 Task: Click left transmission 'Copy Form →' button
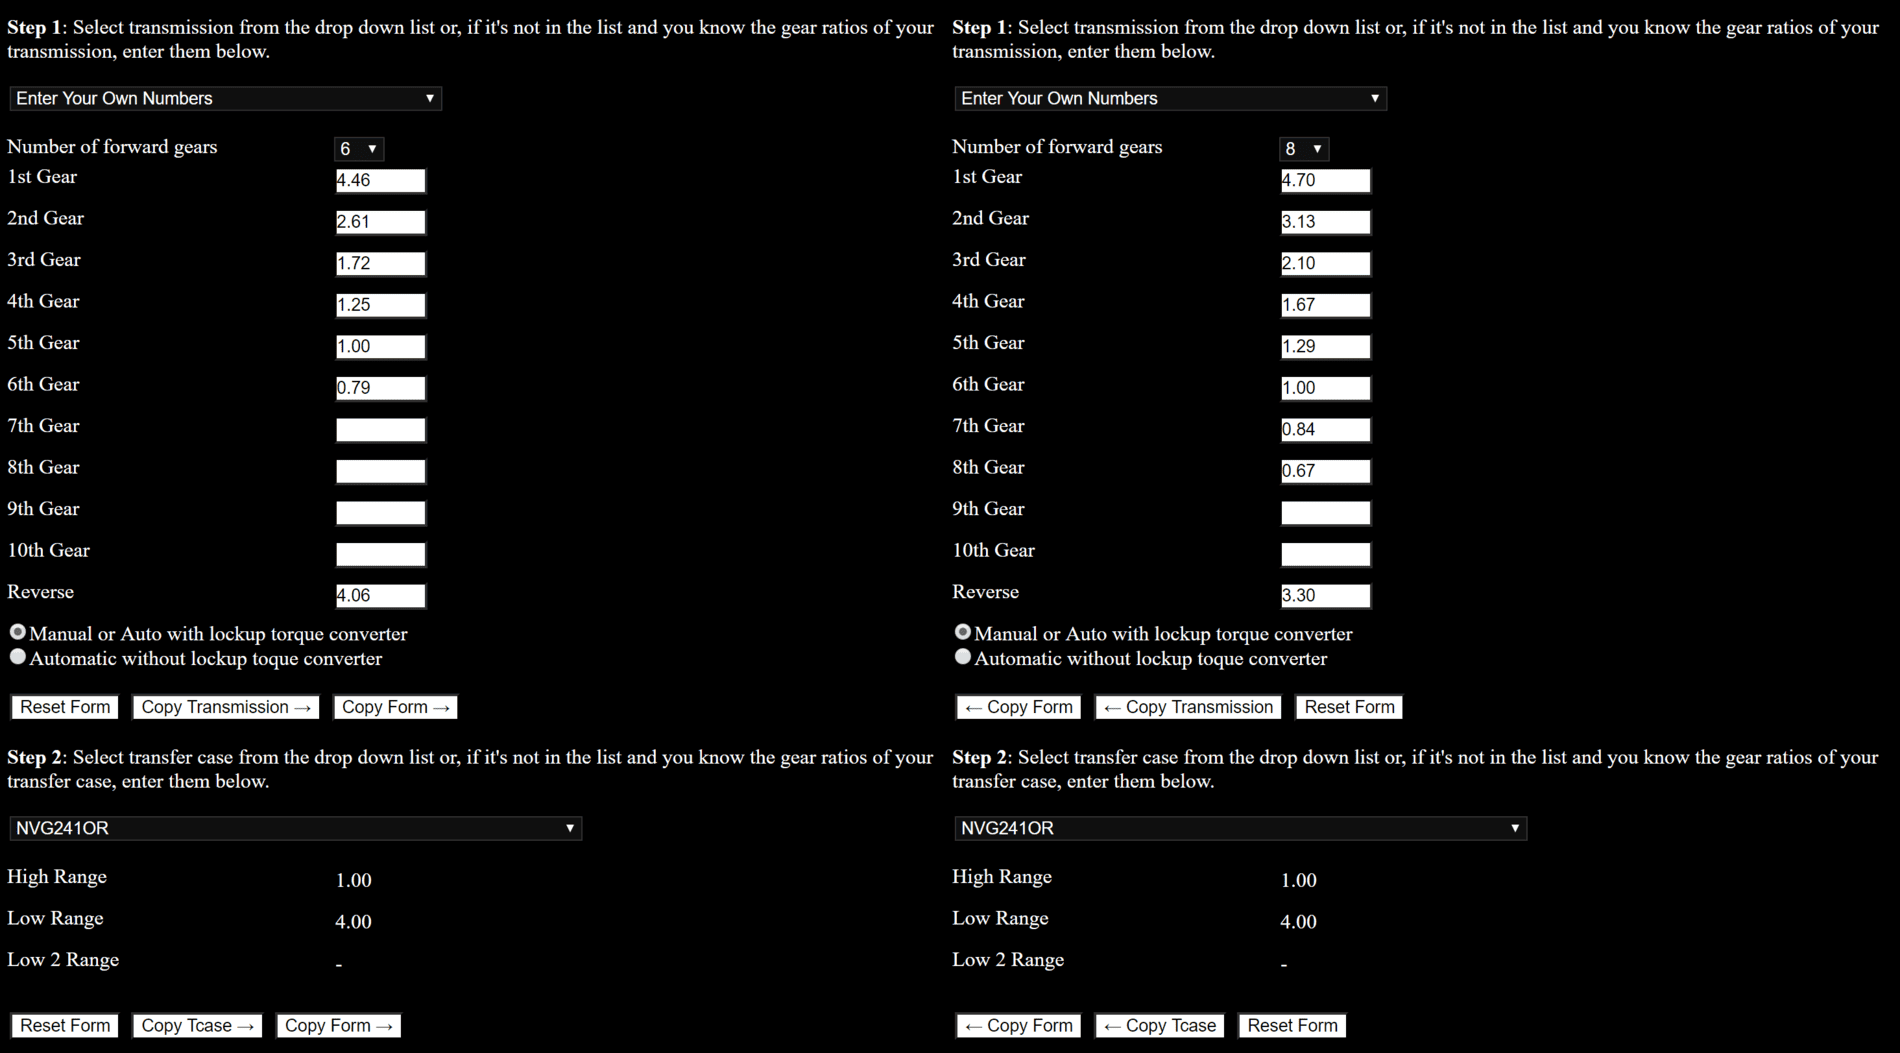click(x=395, y=707)
